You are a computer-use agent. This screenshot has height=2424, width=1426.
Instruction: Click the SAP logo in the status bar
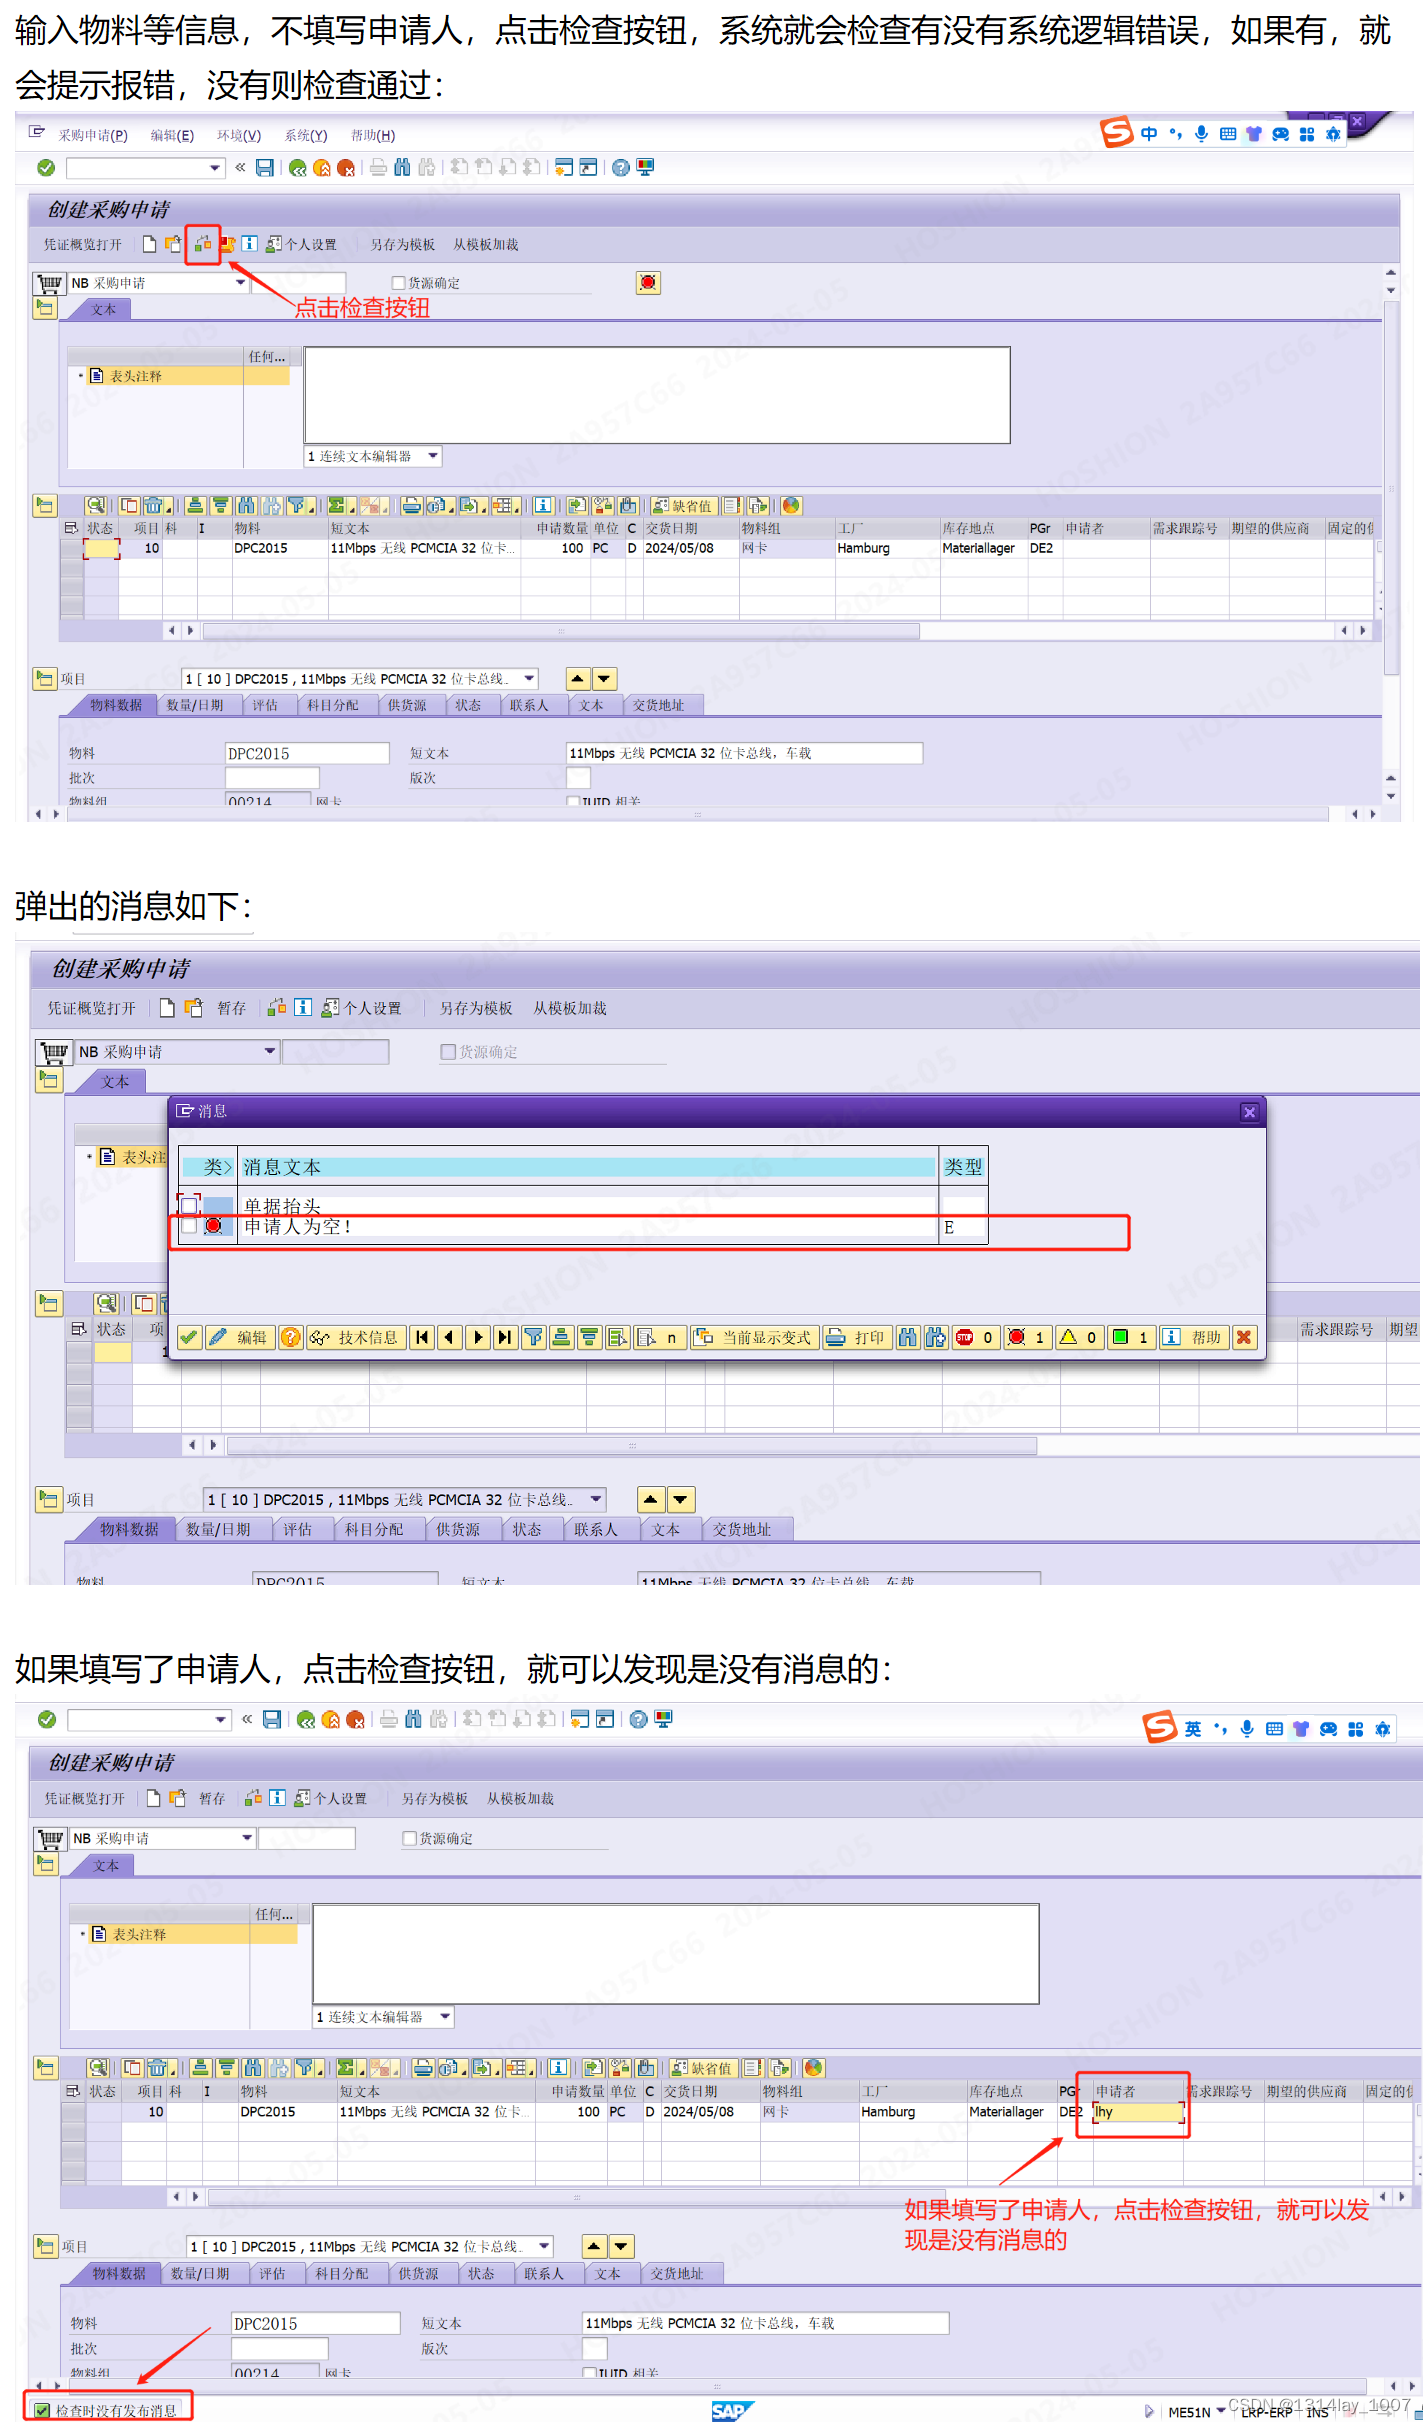click(732, 2411)
